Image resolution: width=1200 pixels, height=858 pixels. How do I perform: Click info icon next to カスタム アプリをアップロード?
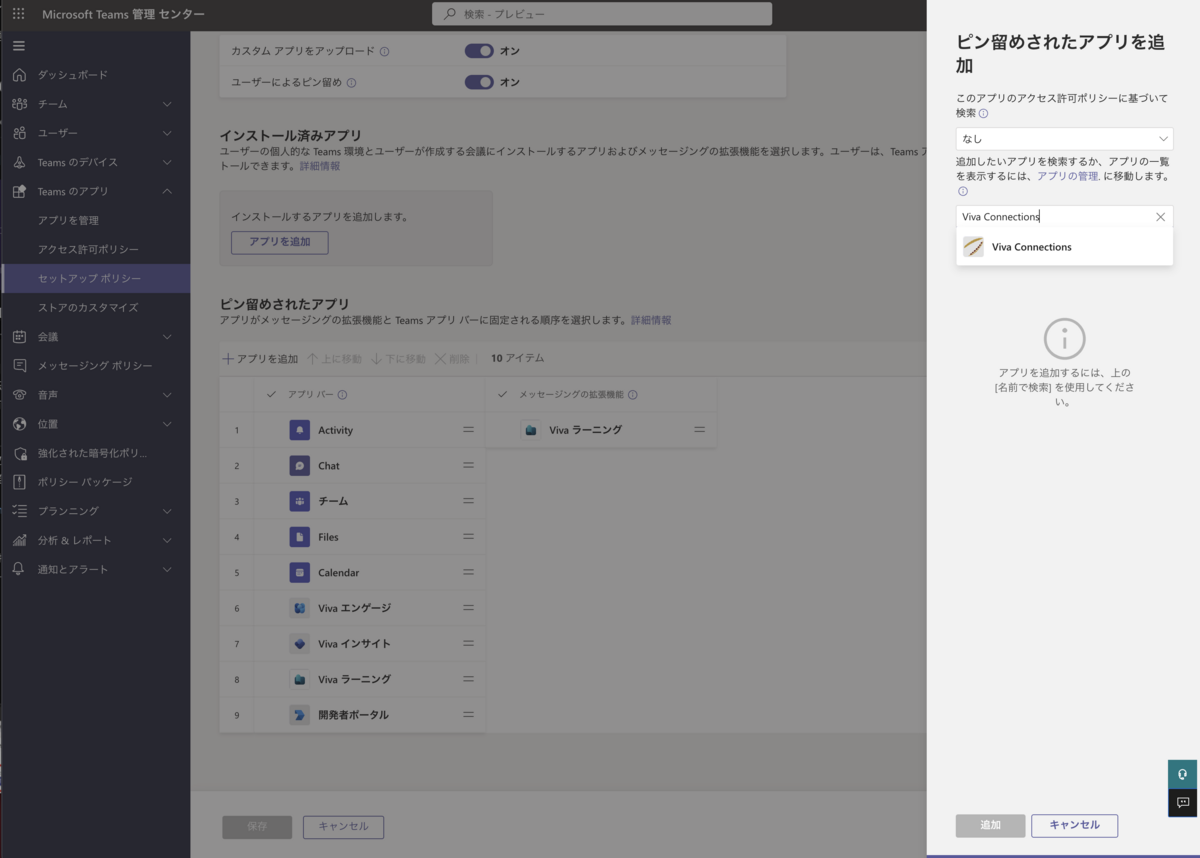point(385,52)
